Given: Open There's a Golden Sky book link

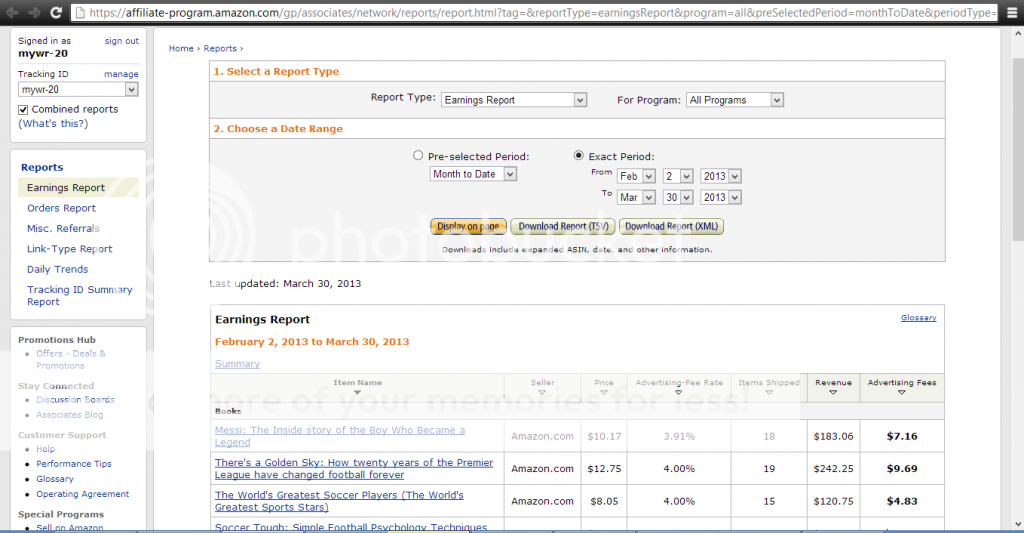Looking at the screenshot, I should pyautogui.click(x=354, y=468).
